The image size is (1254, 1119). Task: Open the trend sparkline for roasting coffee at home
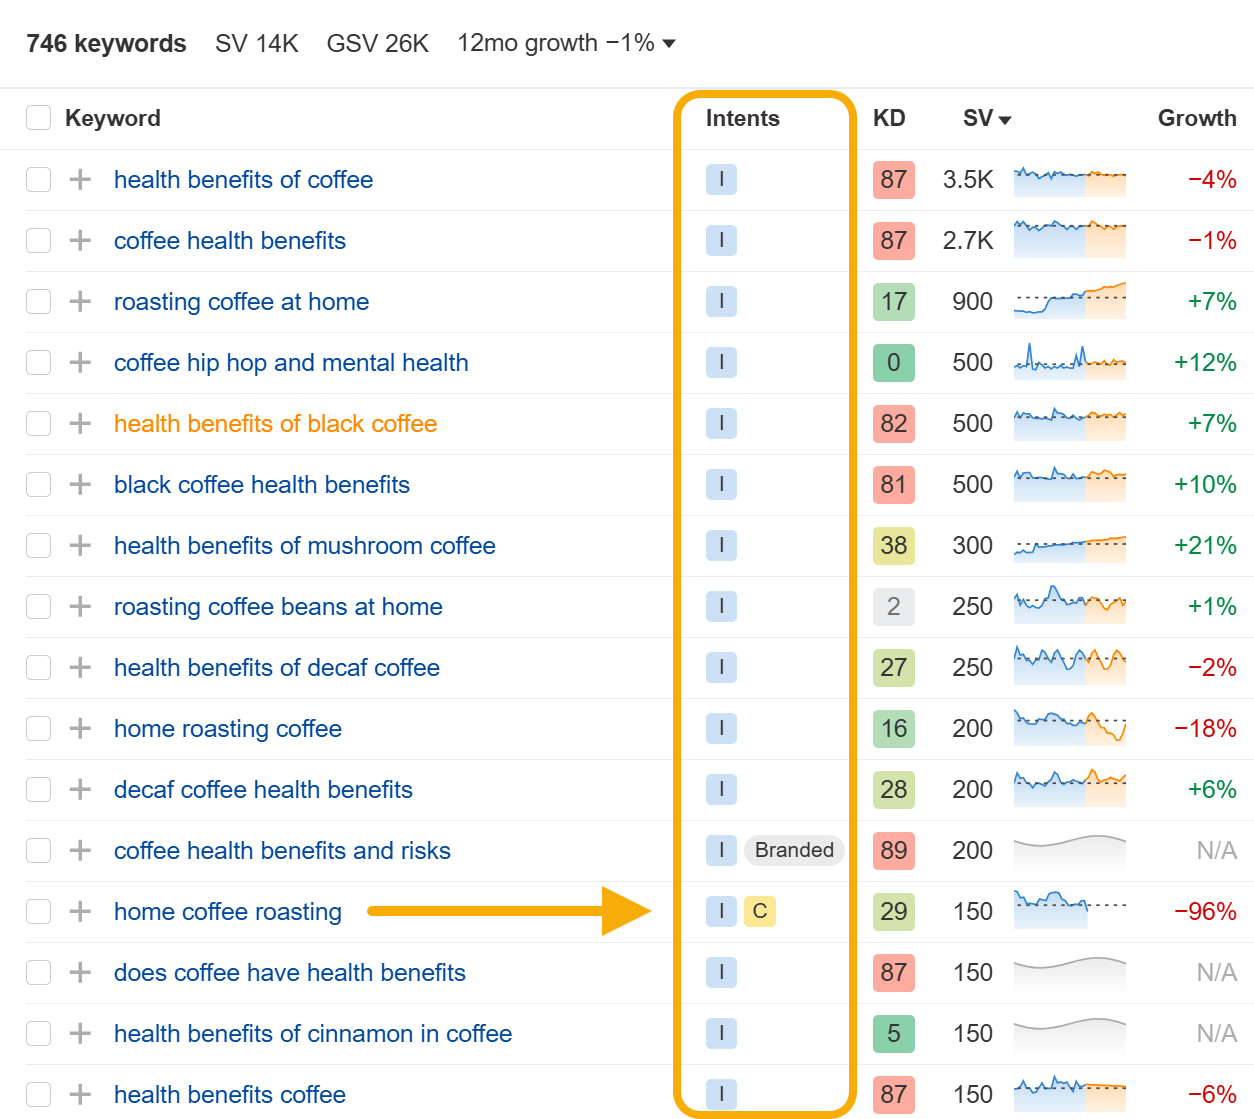point(1069,301)
